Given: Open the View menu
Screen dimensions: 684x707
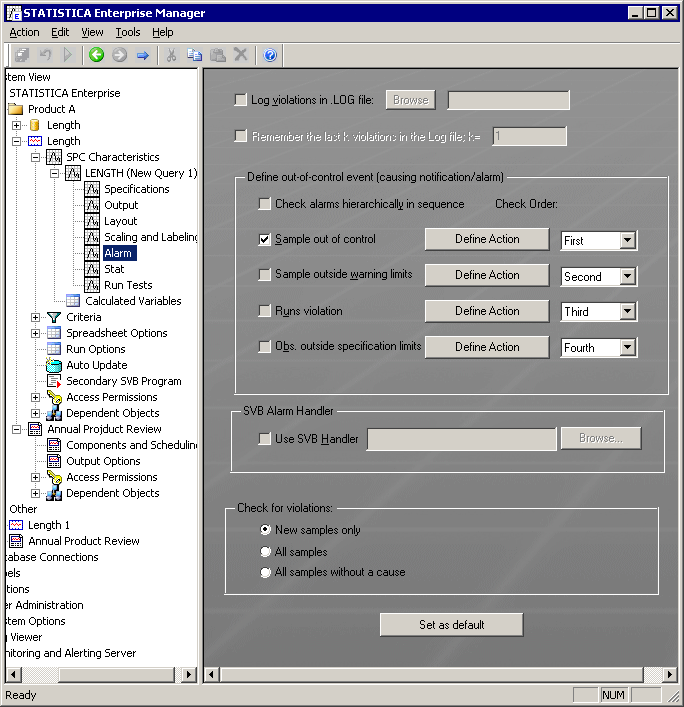Looking at the screenshot, I should tap(92, 32).
